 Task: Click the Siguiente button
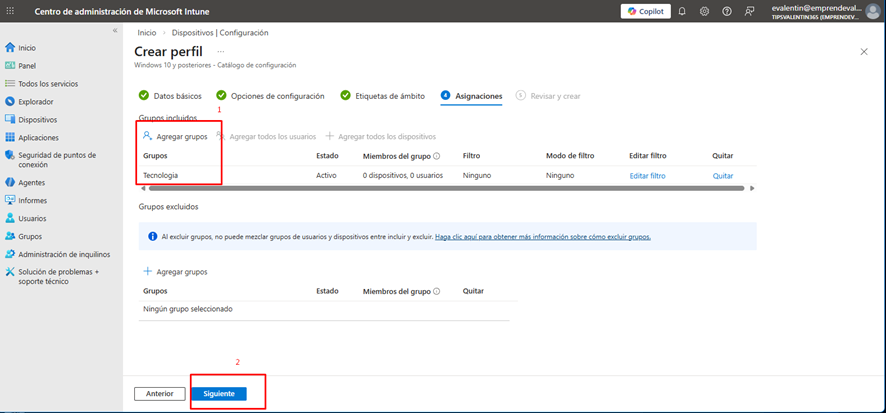218,394
